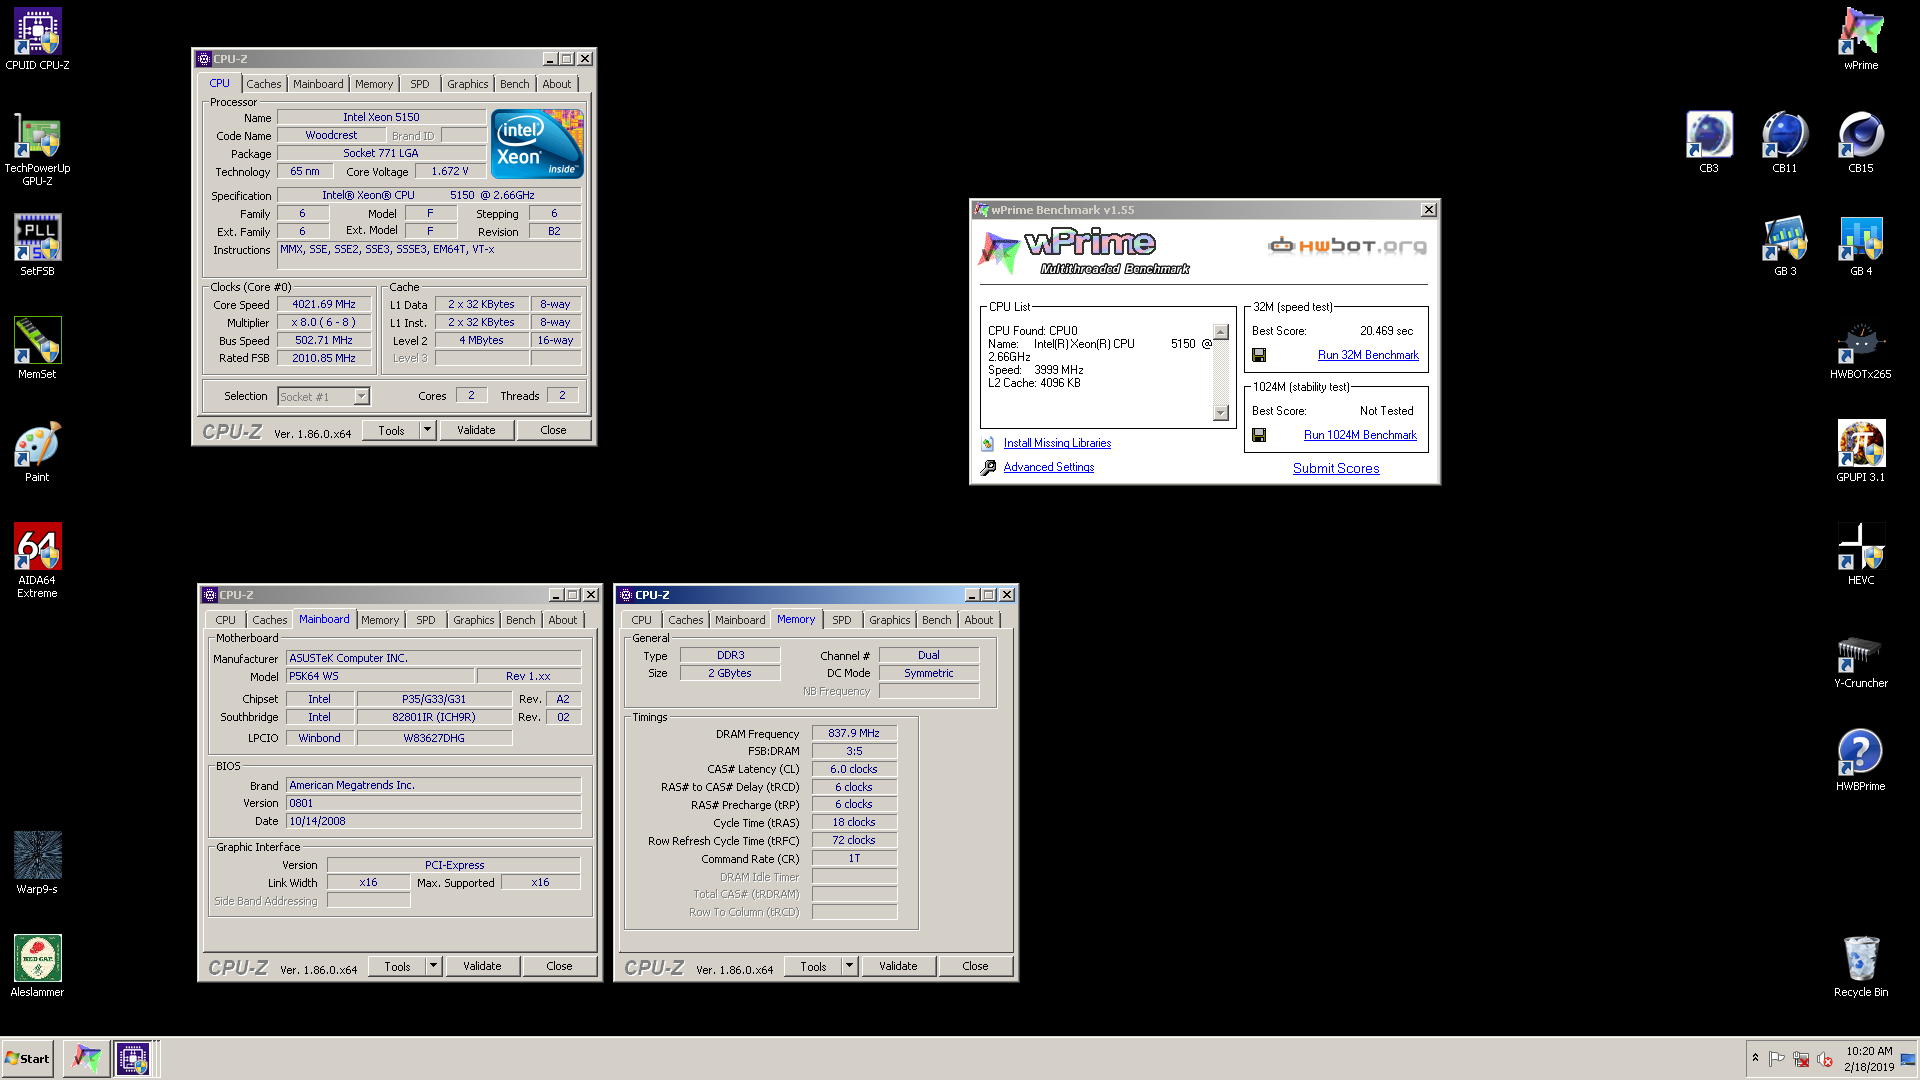Click Install Missing Libraries link

click(1057, 443)
